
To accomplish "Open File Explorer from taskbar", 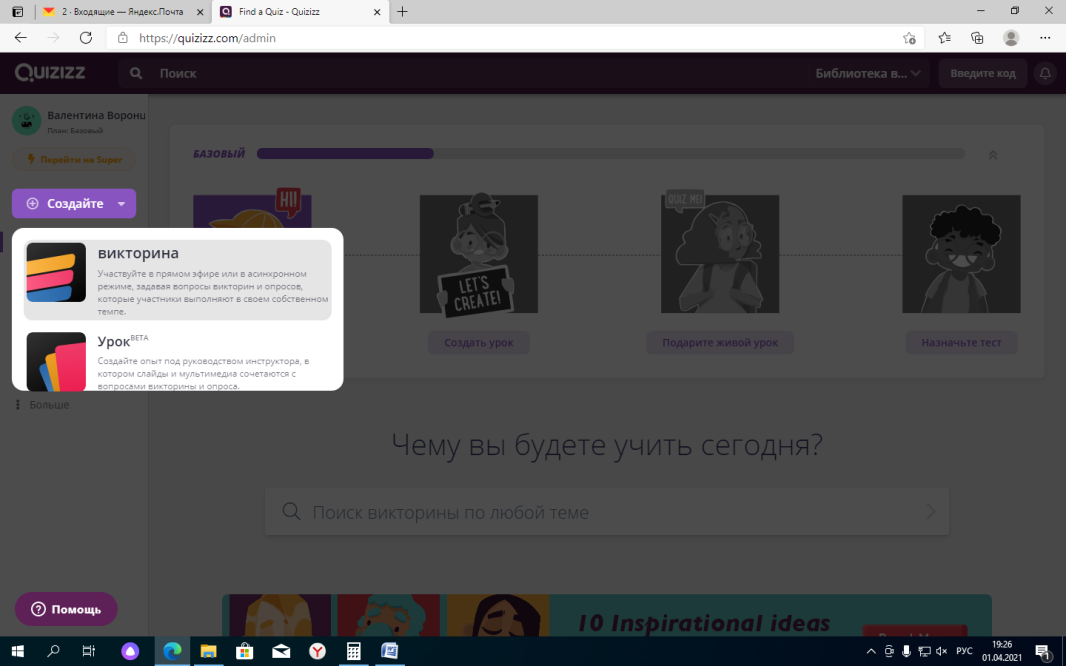I will click(x=208, y=651).
